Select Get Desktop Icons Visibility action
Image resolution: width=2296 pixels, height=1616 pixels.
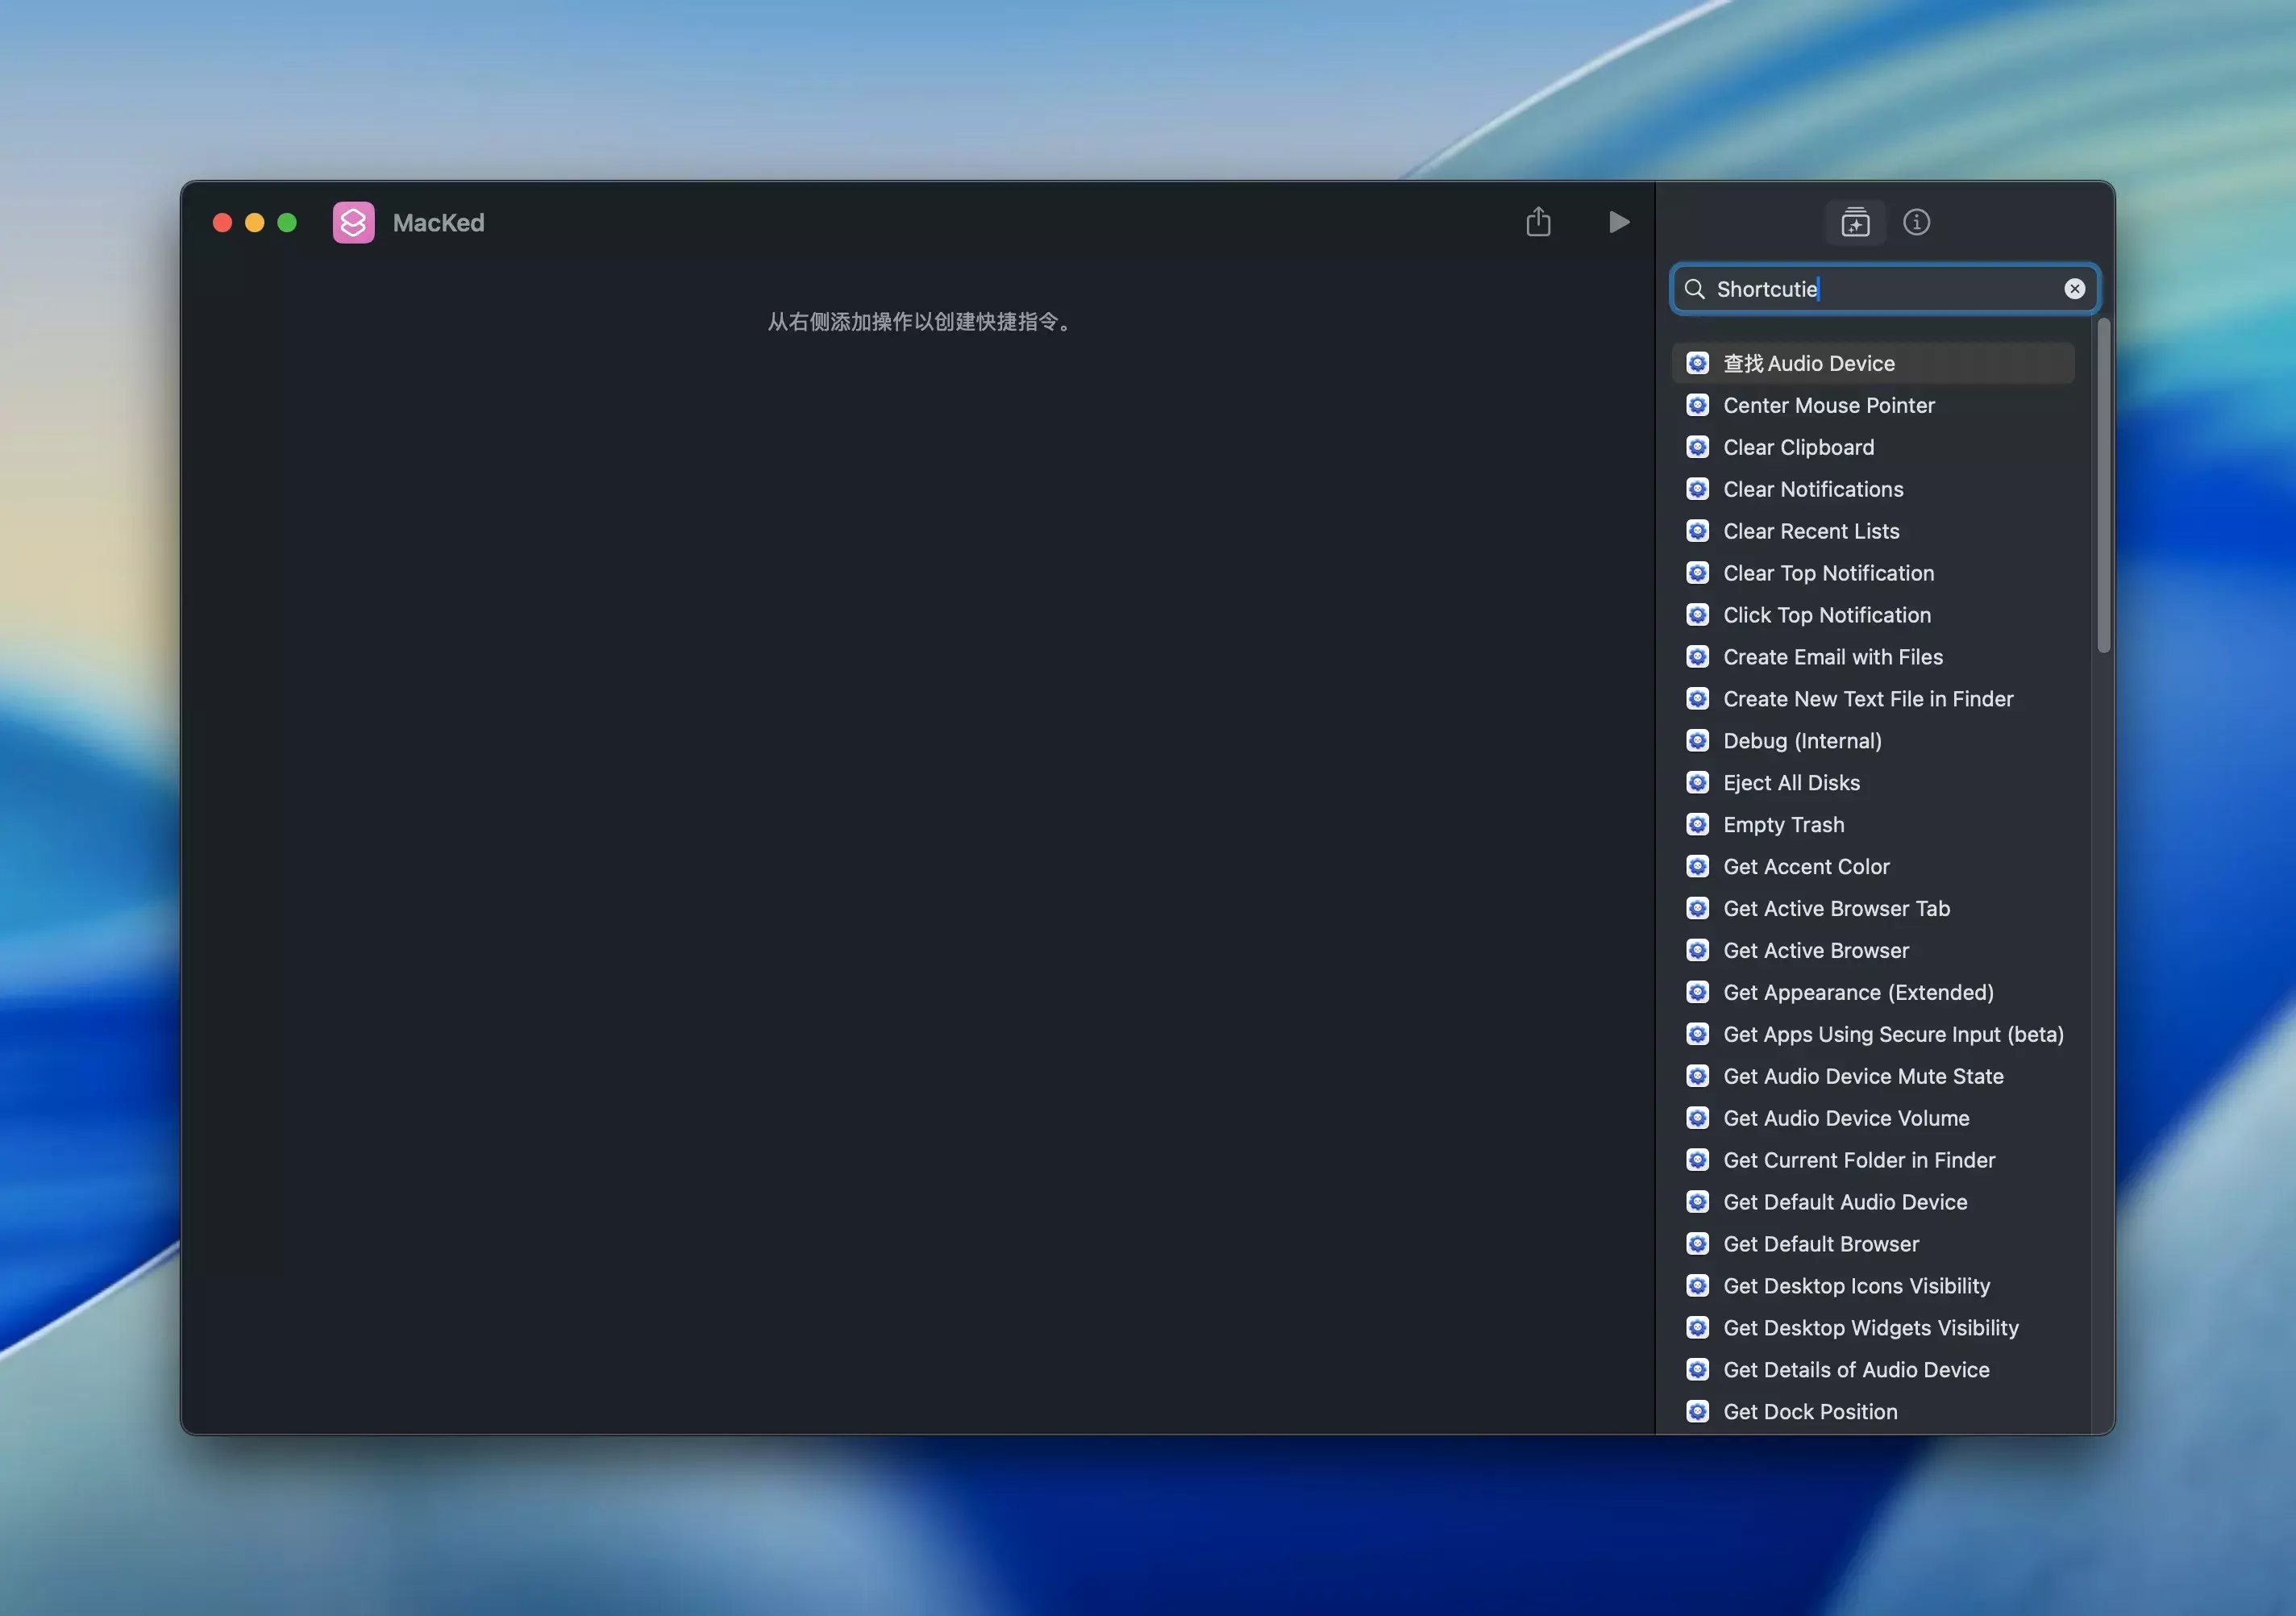coord(1856,1286)
